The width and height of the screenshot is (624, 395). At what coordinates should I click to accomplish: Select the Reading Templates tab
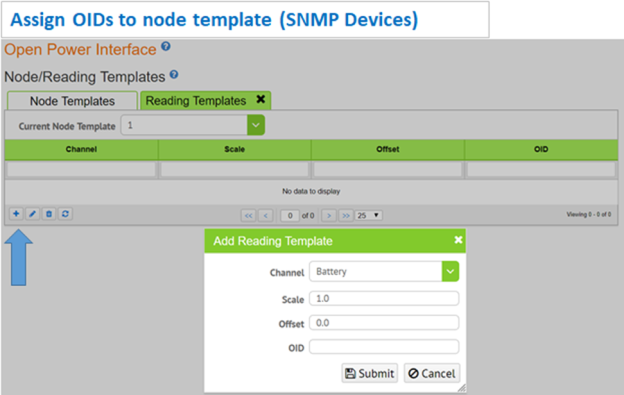pos(196,101)
